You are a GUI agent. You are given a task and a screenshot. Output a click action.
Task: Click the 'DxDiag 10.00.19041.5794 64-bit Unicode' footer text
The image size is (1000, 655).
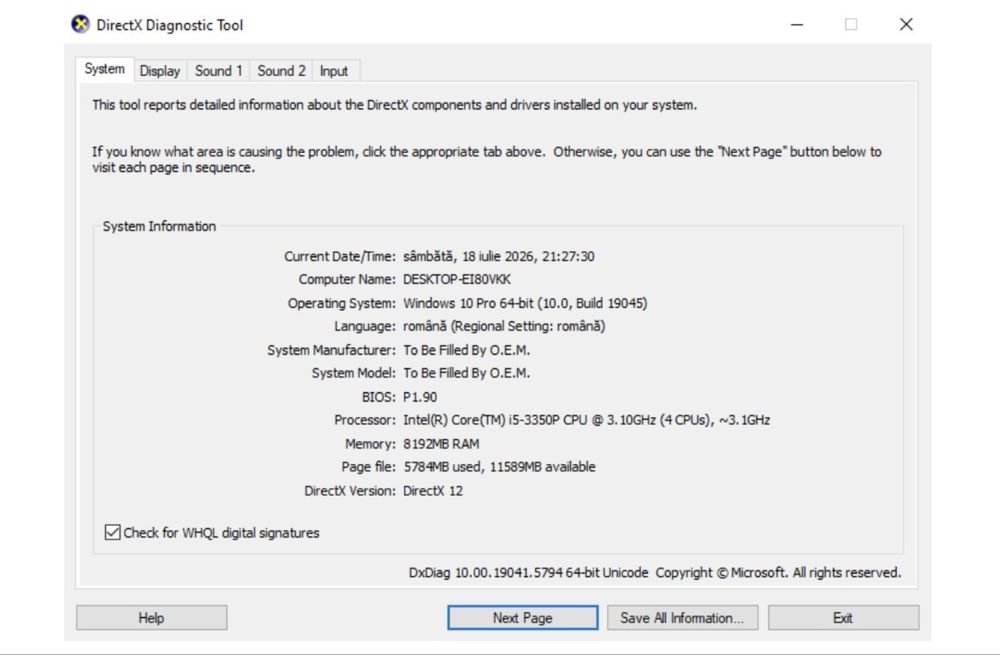[528, 573]
